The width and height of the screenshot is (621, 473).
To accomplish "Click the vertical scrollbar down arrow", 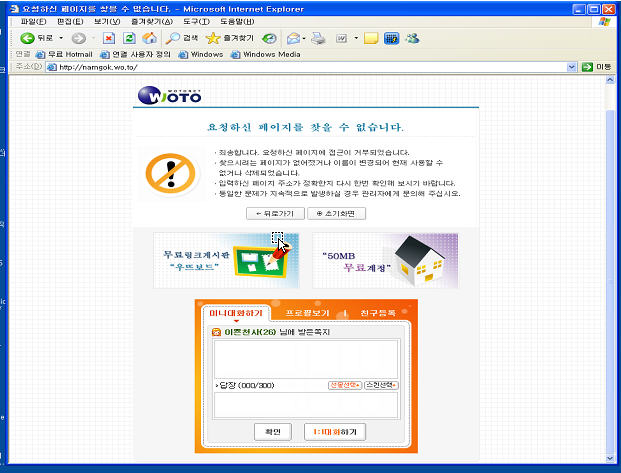I will point(610,458).
